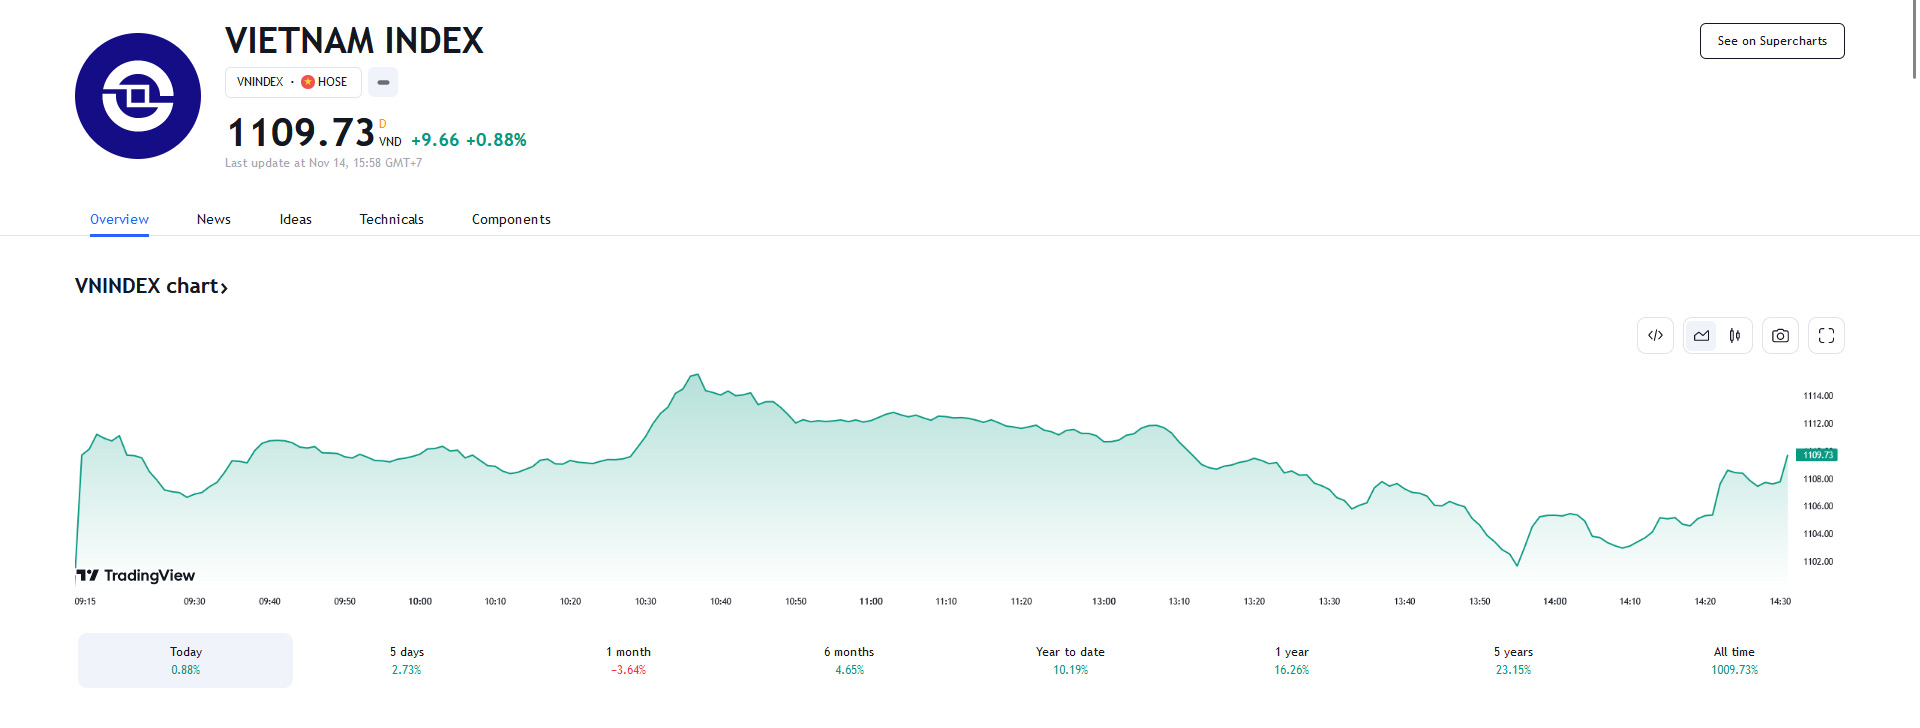Open chart in fullscreen mode
The width and height of the screenshot is (1920, 728).
pyautogui.click(x=1826, y=336)
